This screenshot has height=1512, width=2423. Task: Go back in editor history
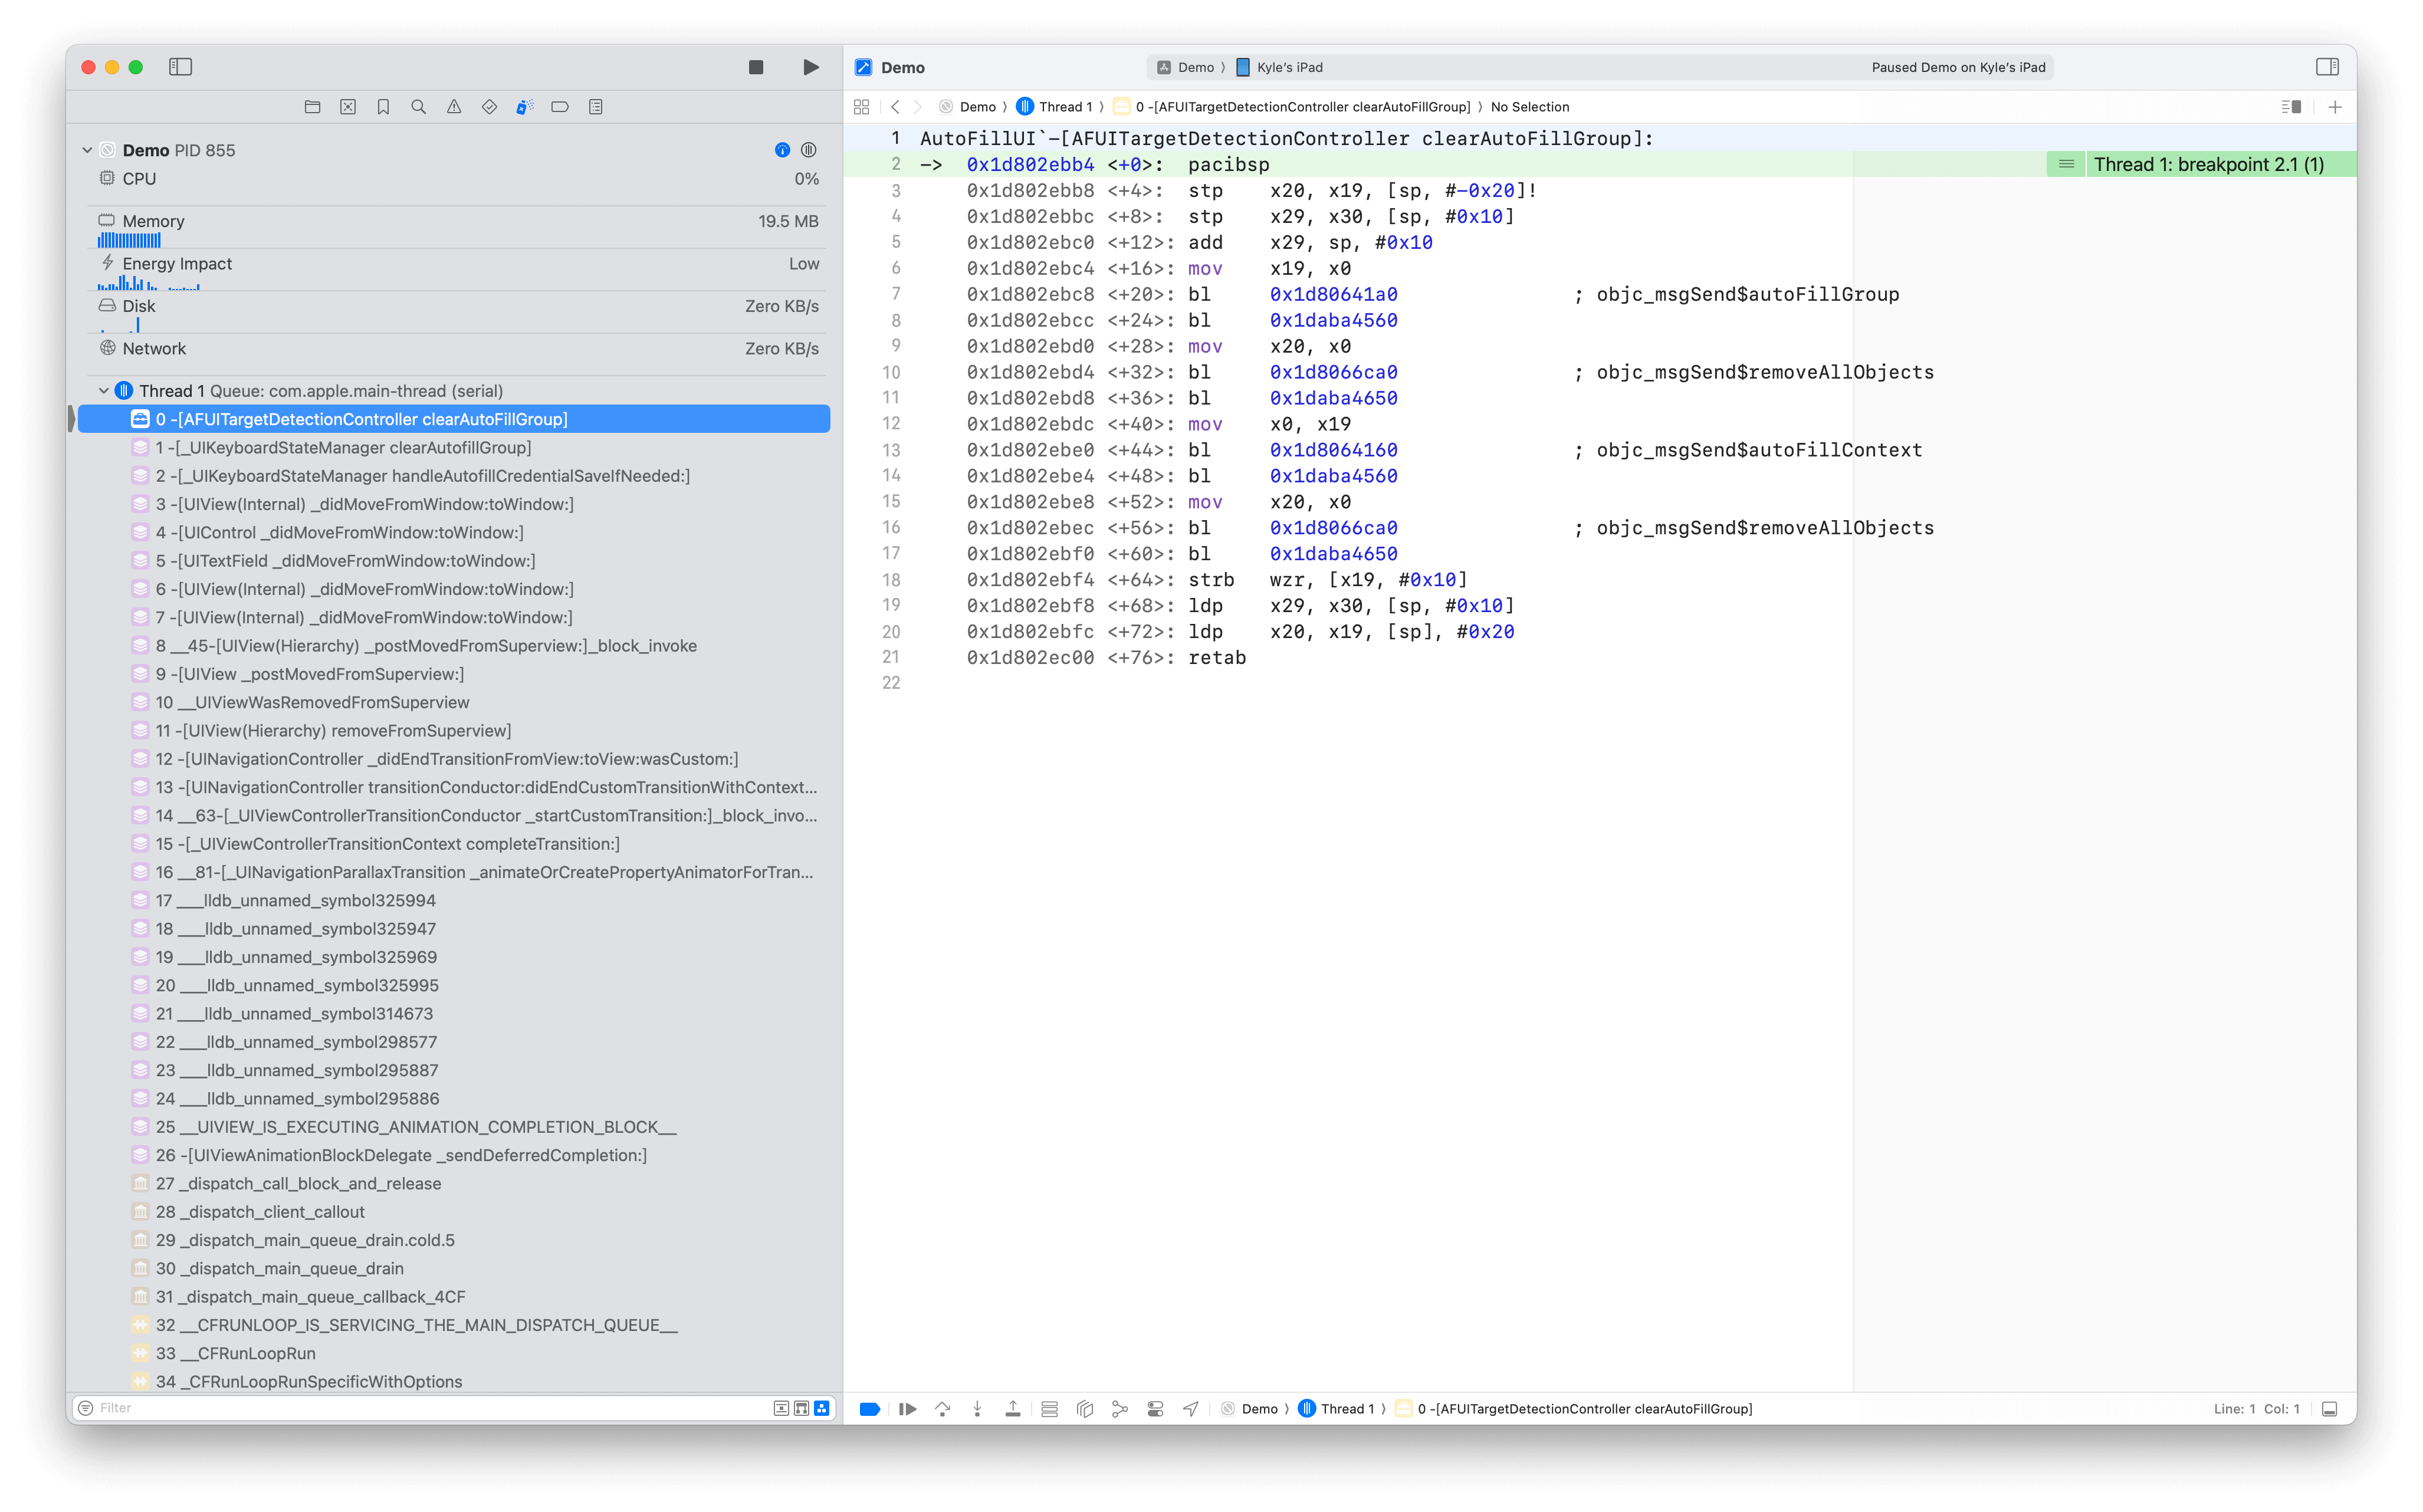click(x=895, y=107)
